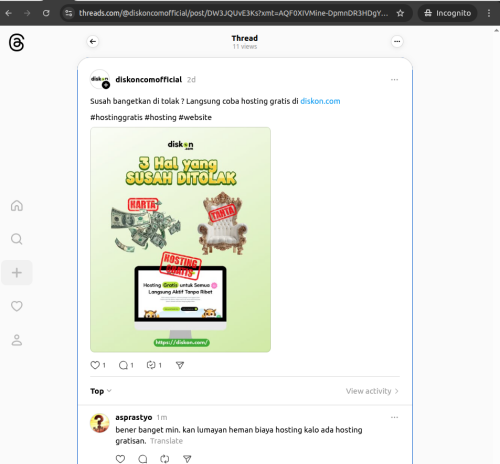The image size is (500, 464).
Task: Click Incognito indicator
Action: coord(448,13)
